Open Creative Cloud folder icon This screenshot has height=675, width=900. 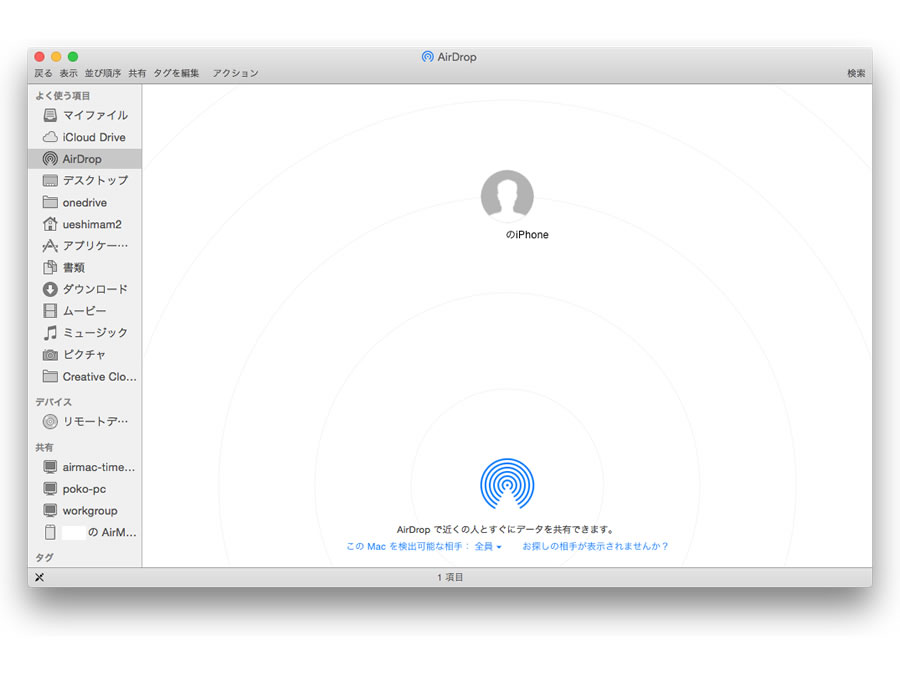point(51,377)
